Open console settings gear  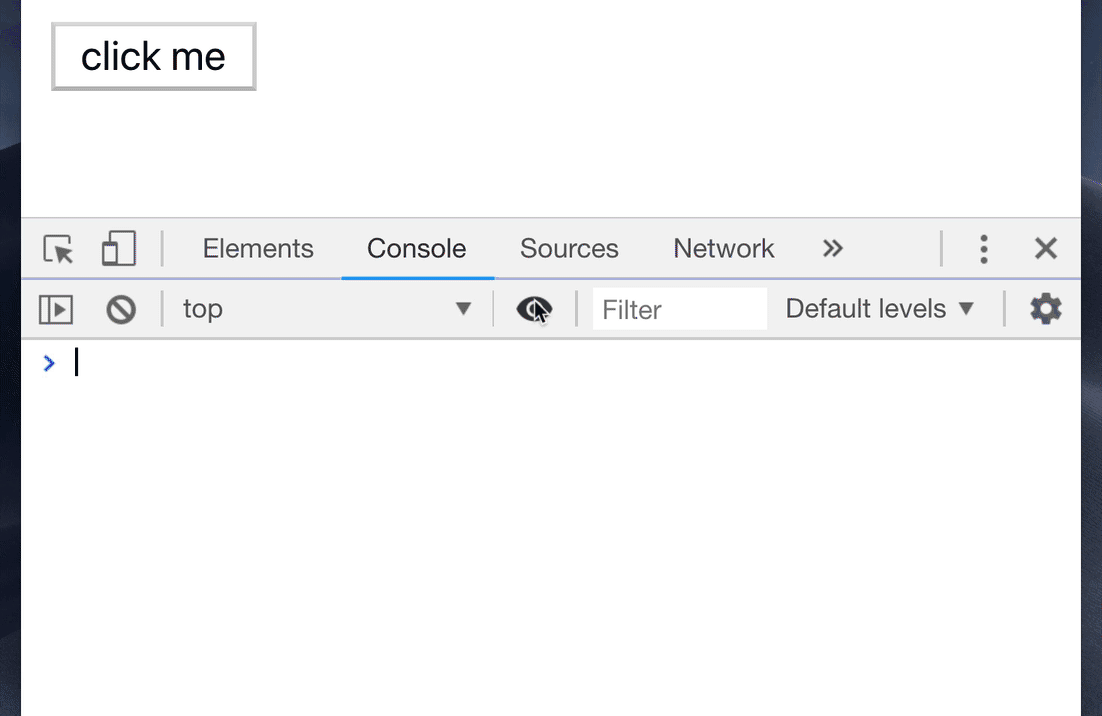click(1045, 310)
